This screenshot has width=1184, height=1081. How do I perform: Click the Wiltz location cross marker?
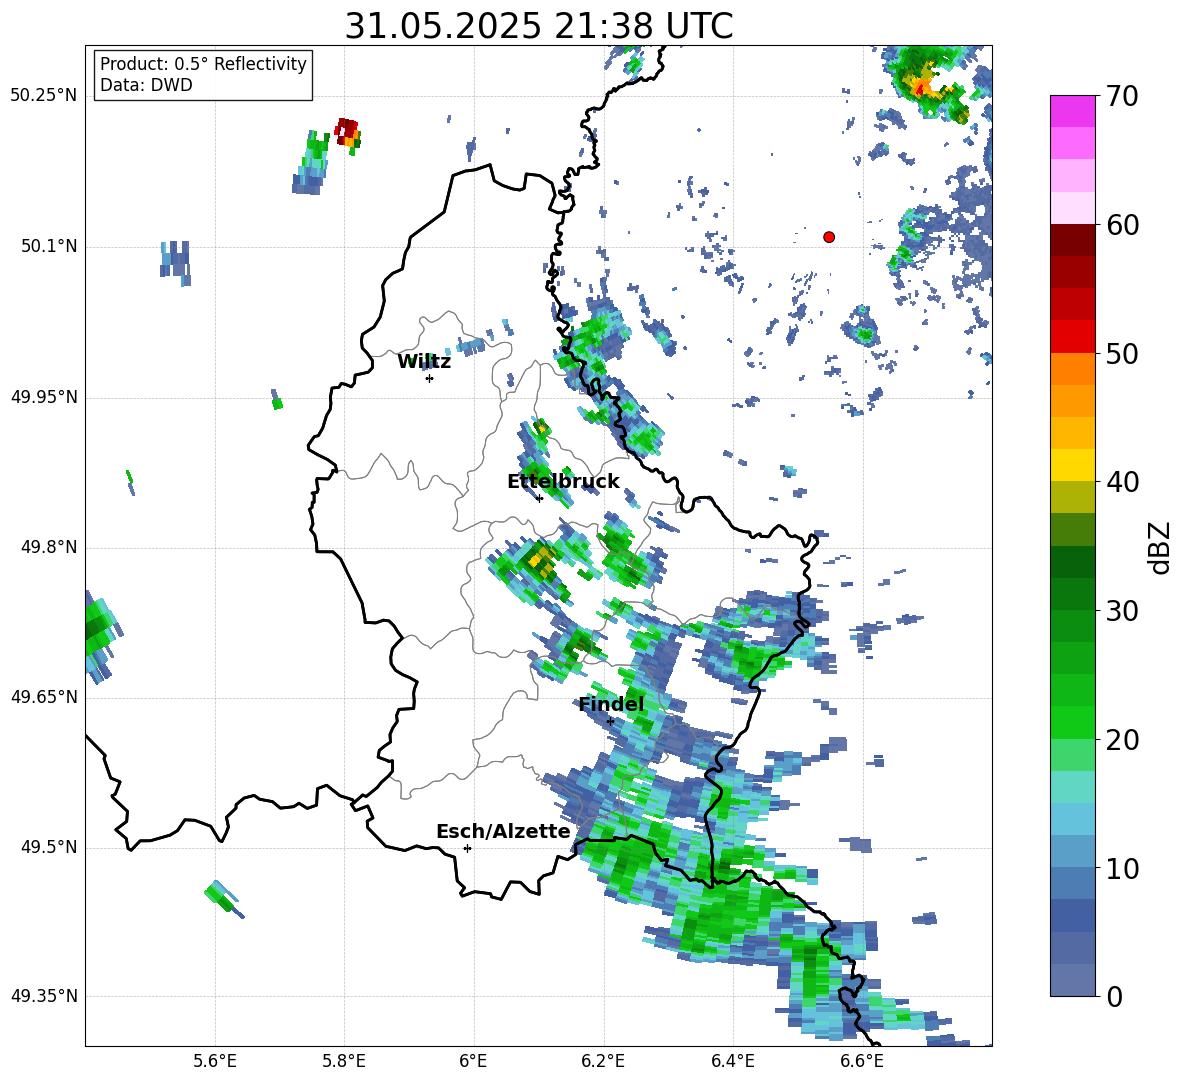click(x=430, y=378)
